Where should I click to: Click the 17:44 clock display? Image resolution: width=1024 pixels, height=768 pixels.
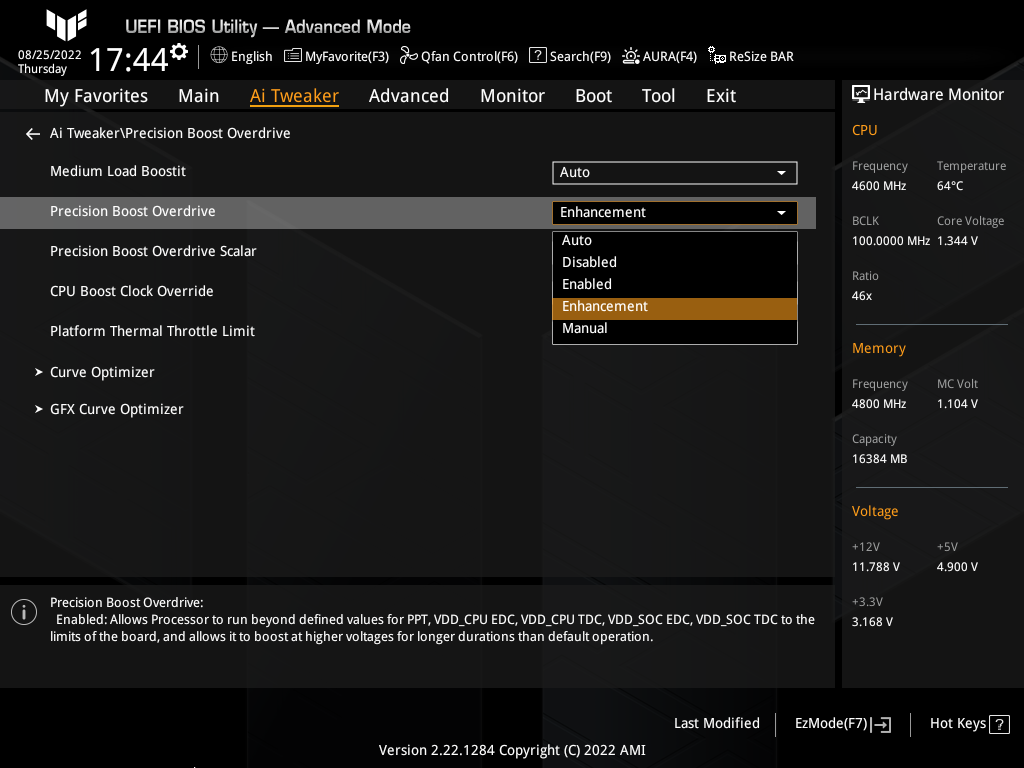[x=129, y=59]
